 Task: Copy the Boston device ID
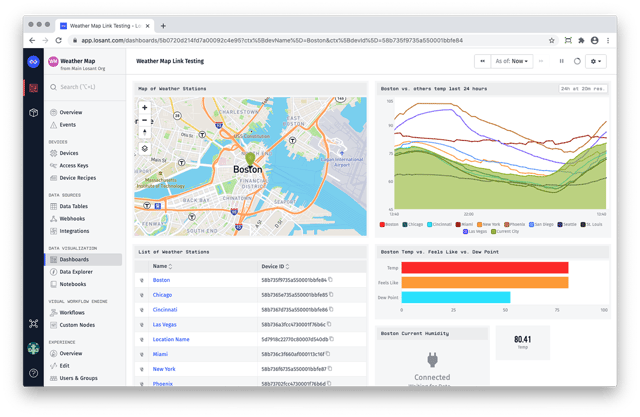coord(330,279)
